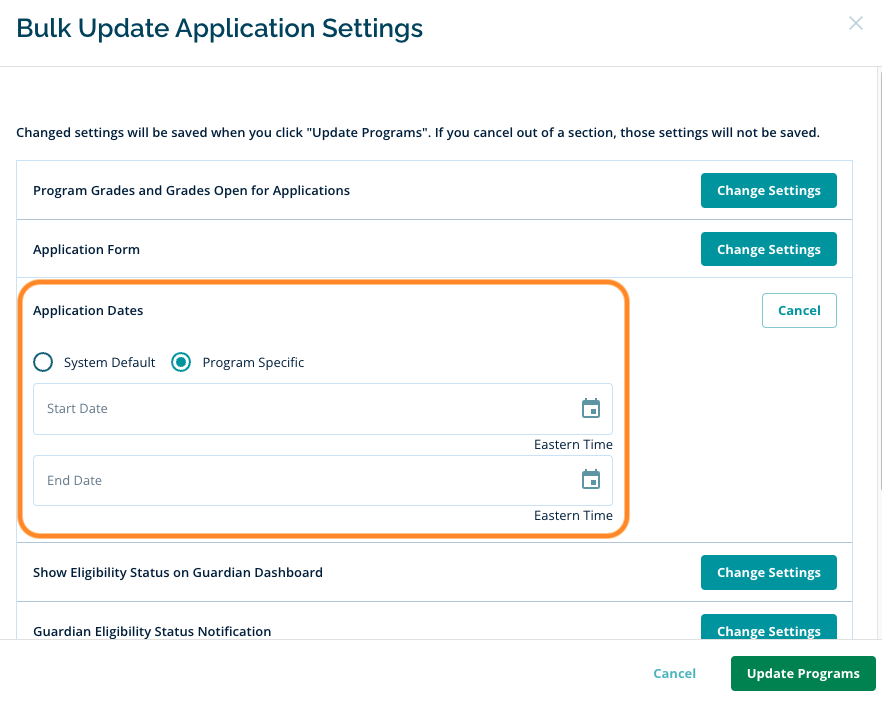Click Show Eligibility Status on Guardian Dashboard label
Screen dimensions: 882x703
[177, 572]
